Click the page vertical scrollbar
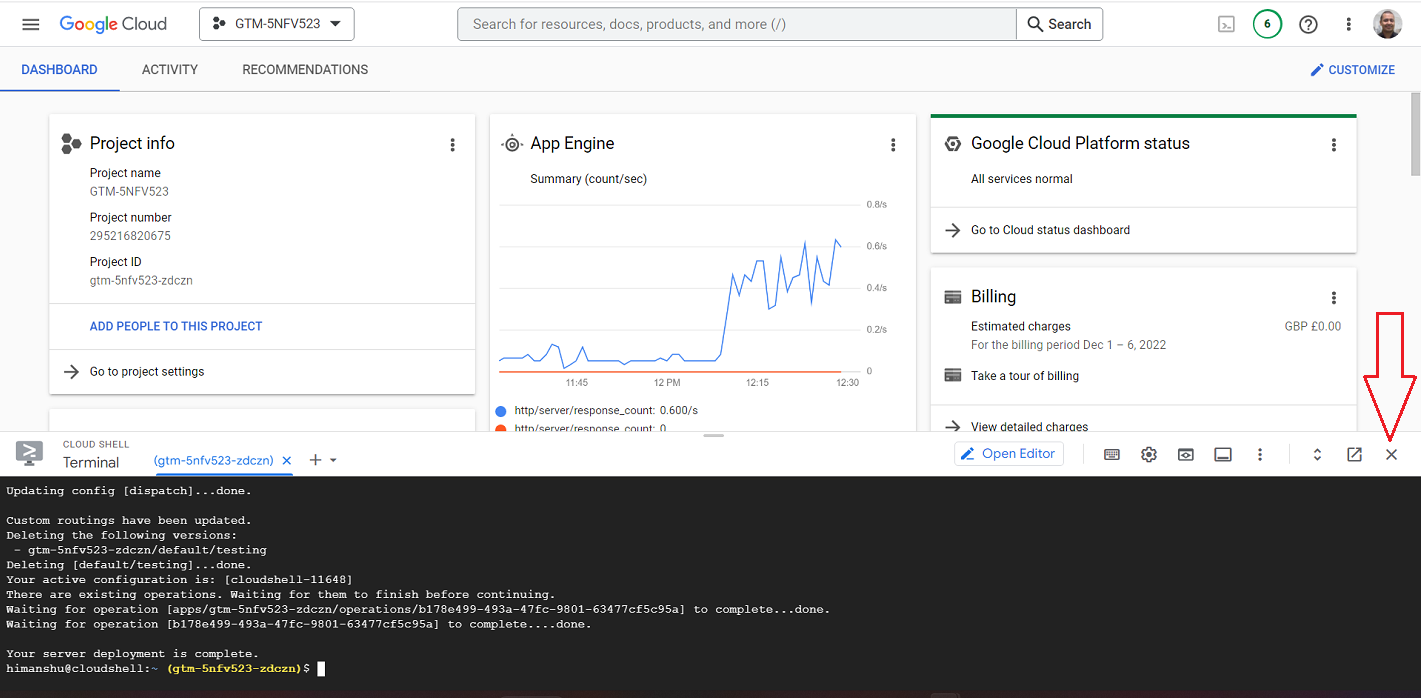1421x698 pixels. point(1415,133)
